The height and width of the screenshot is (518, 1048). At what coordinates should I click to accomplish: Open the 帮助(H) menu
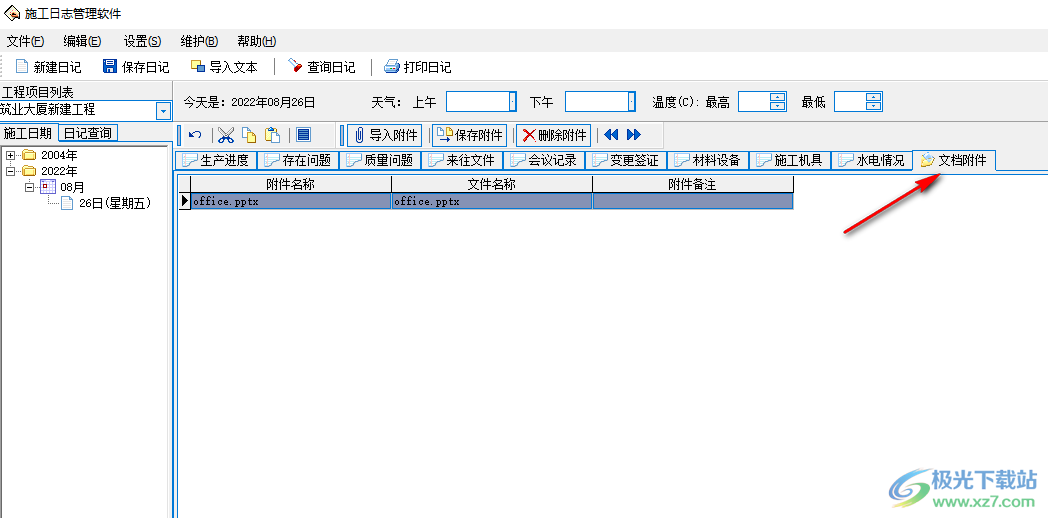(x=257, y=41)
